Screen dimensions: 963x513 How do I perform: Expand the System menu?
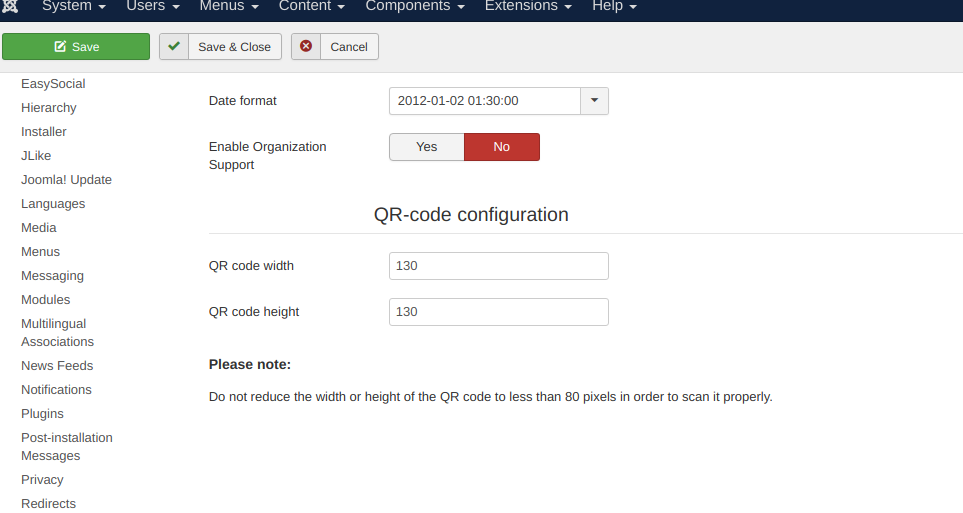74,6
